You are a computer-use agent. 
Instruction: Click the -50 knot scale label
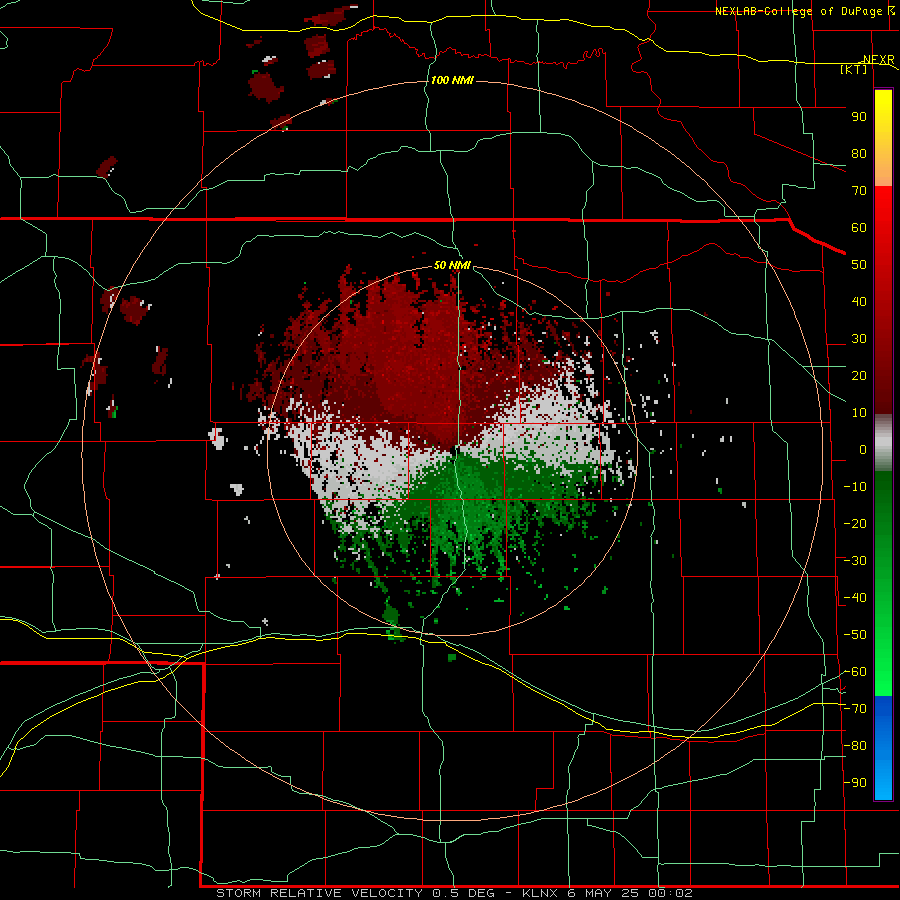click(x=855, y=635)
